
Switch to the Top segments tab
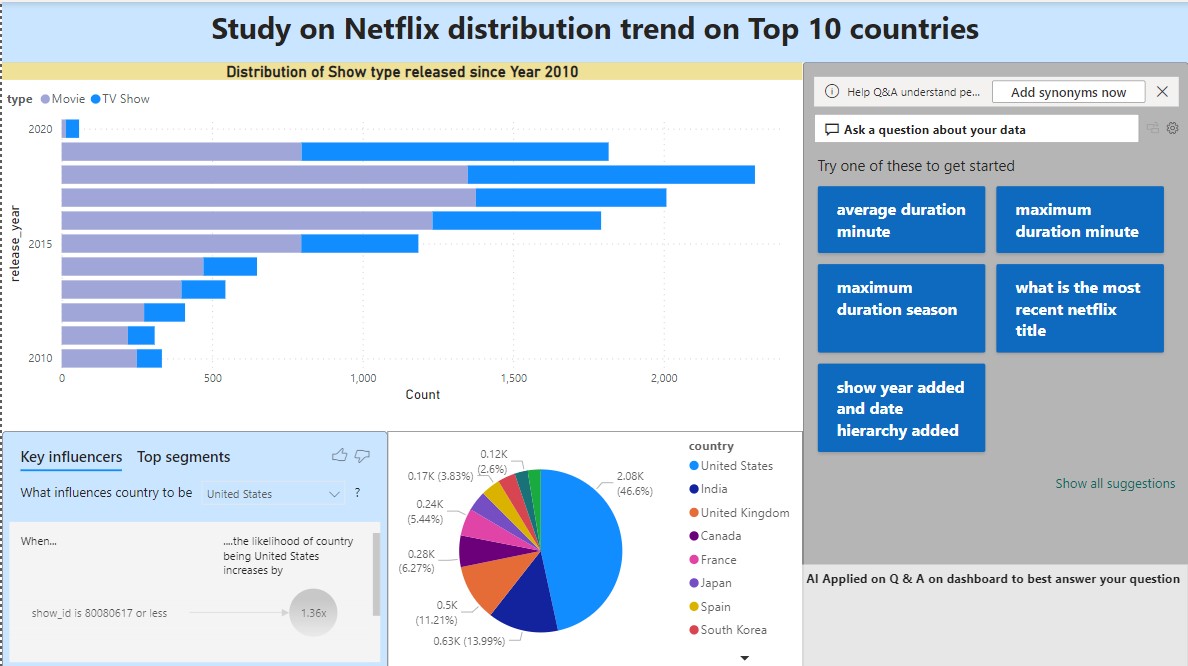(x=183, y=457)
